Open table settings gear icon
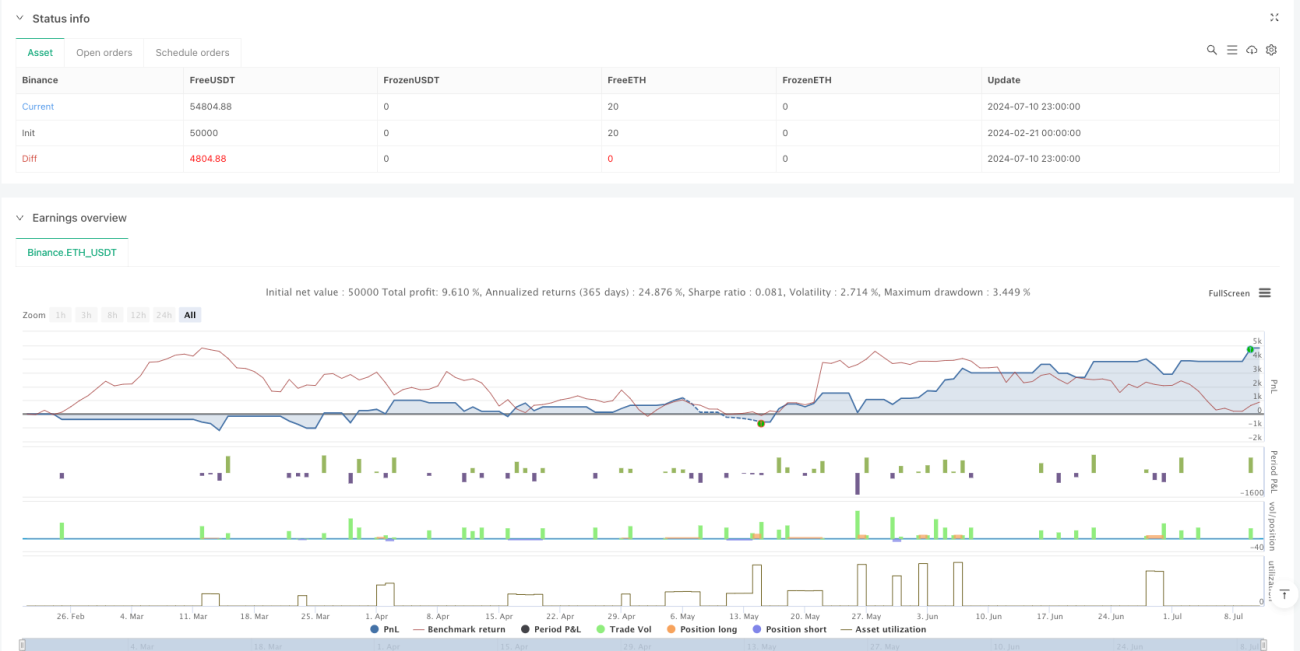Image resolution: width=1300 pixels, height=651 pixels. click(1271, 50)
